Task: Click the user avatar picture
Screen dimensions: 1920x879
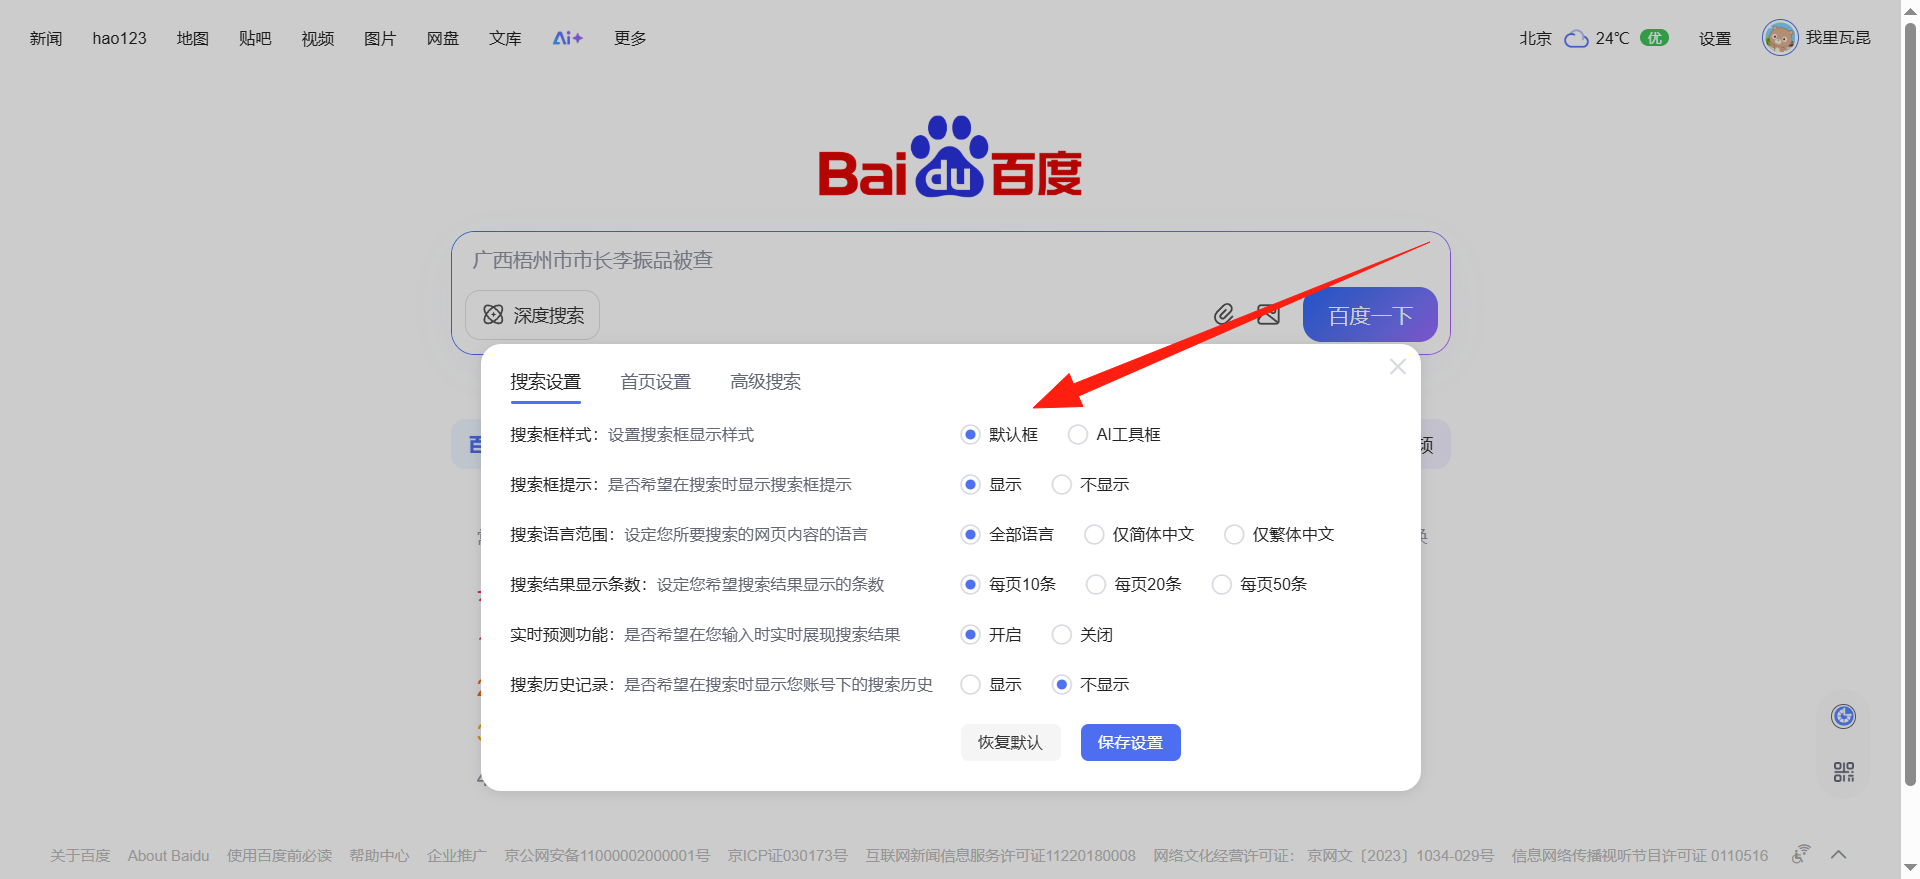Action: [x=1779, y=38]
